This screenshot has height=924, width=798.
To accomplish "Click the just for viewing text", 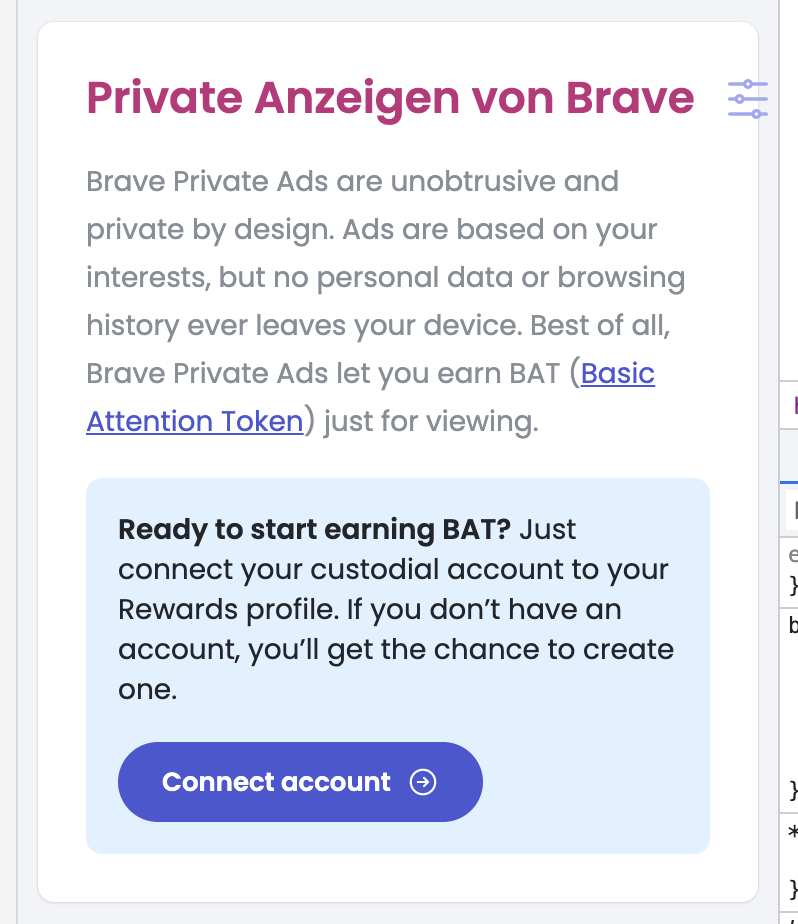I will coord(431,421).
